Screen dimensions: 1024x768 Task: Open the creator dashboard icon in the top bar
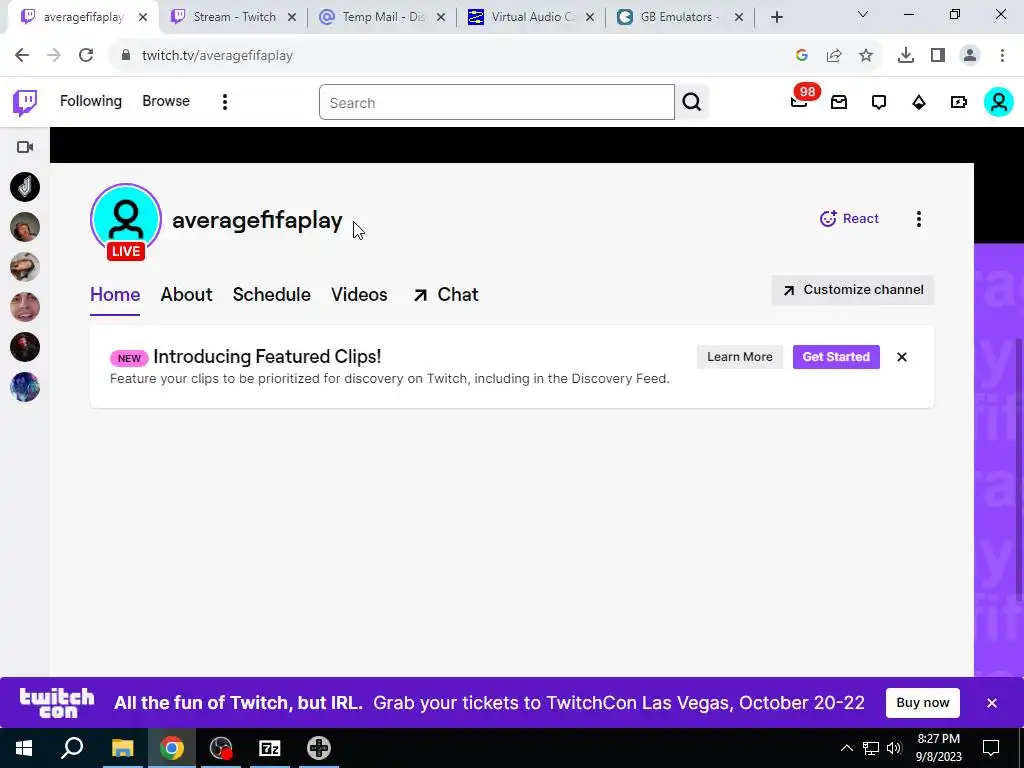[x=958, y=102]
